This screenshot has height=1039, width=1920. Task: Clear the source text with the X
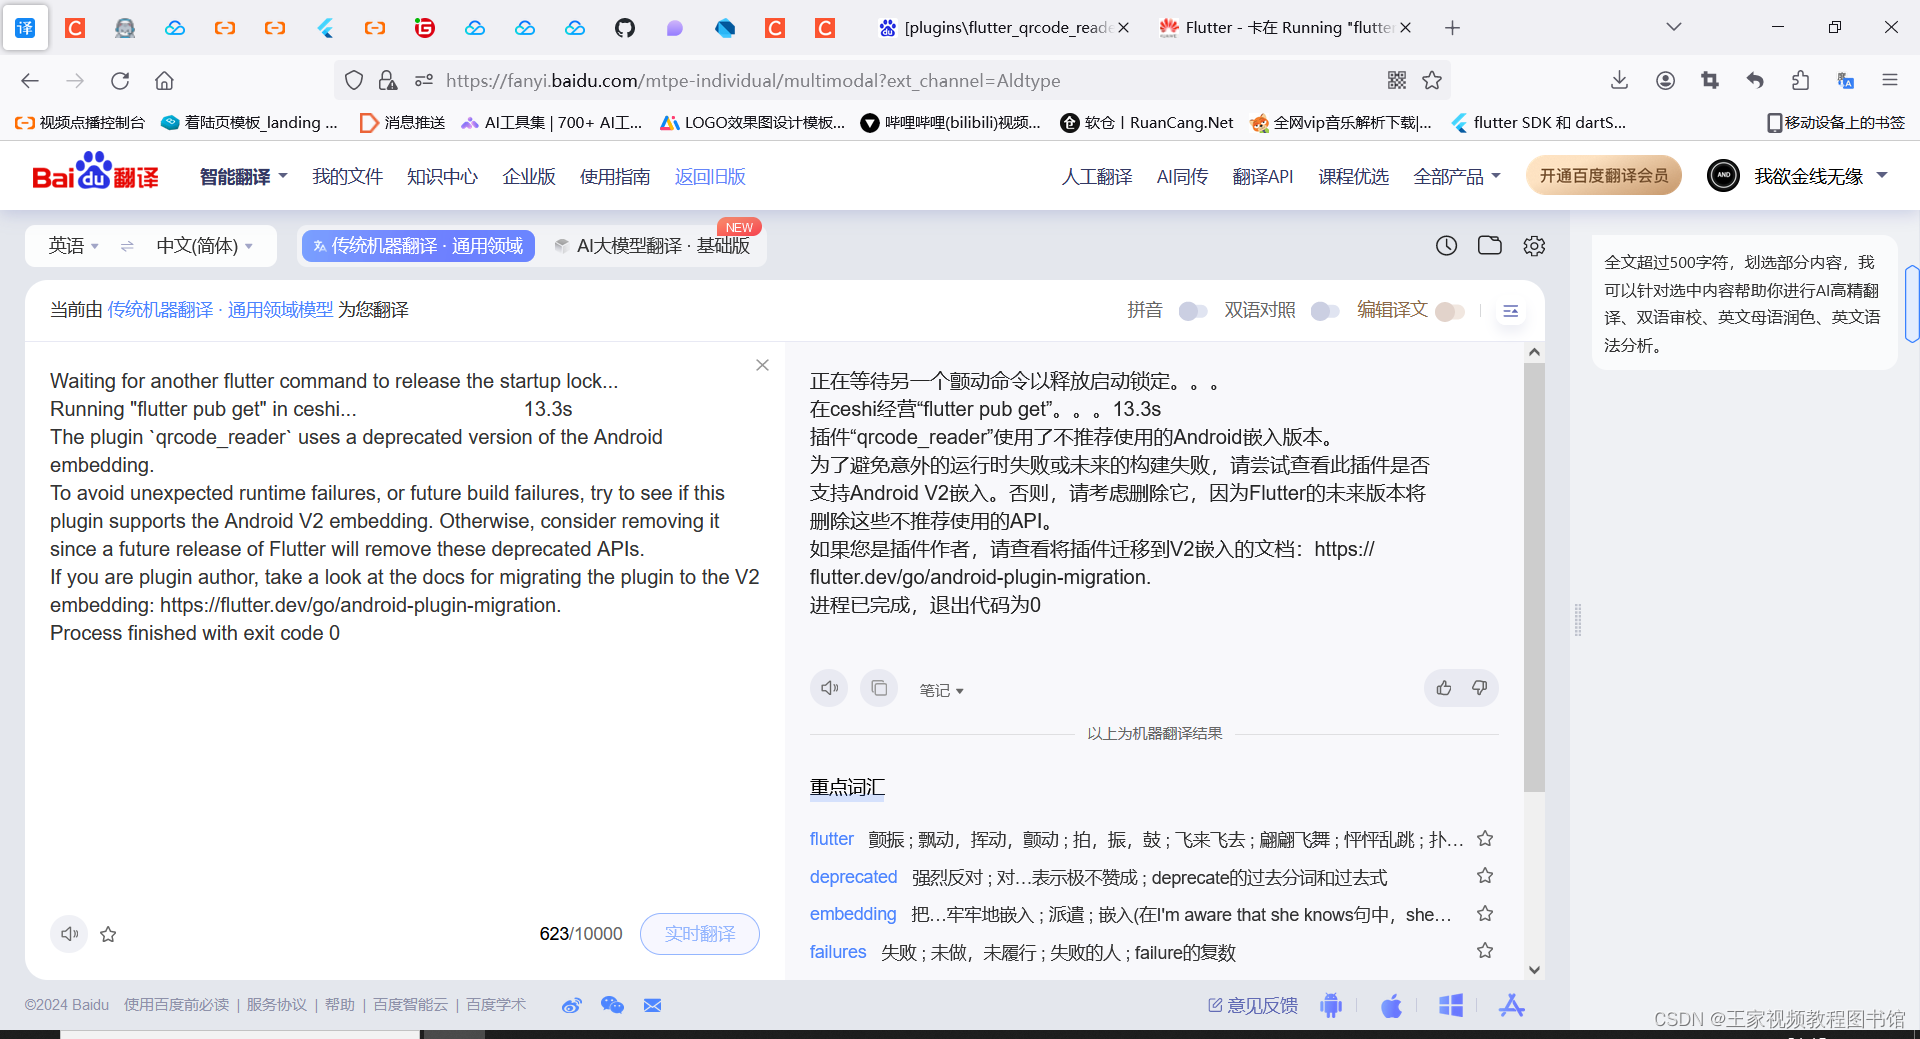762,365
